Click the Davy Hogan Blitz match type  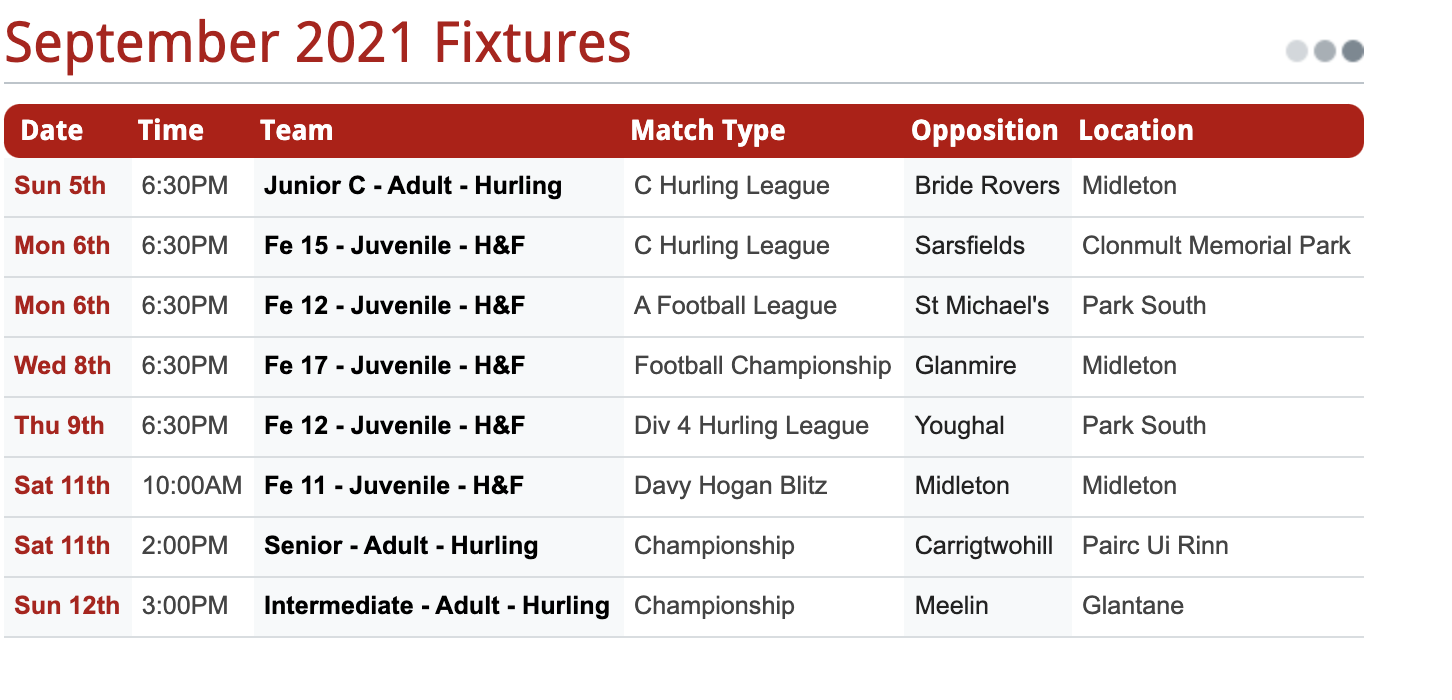coord(731,486)
